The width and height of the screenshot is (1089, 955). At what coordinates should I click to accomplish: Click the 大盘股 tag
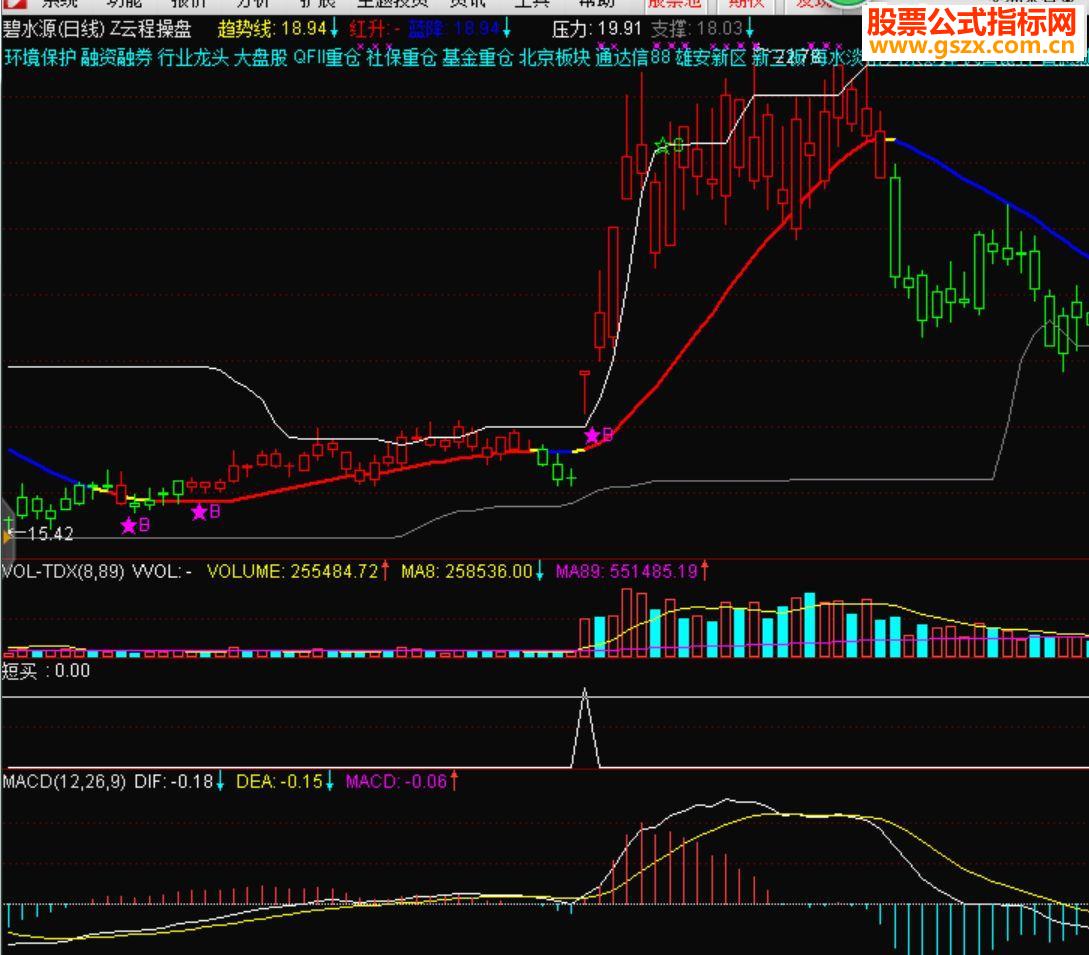pos(260,57)
